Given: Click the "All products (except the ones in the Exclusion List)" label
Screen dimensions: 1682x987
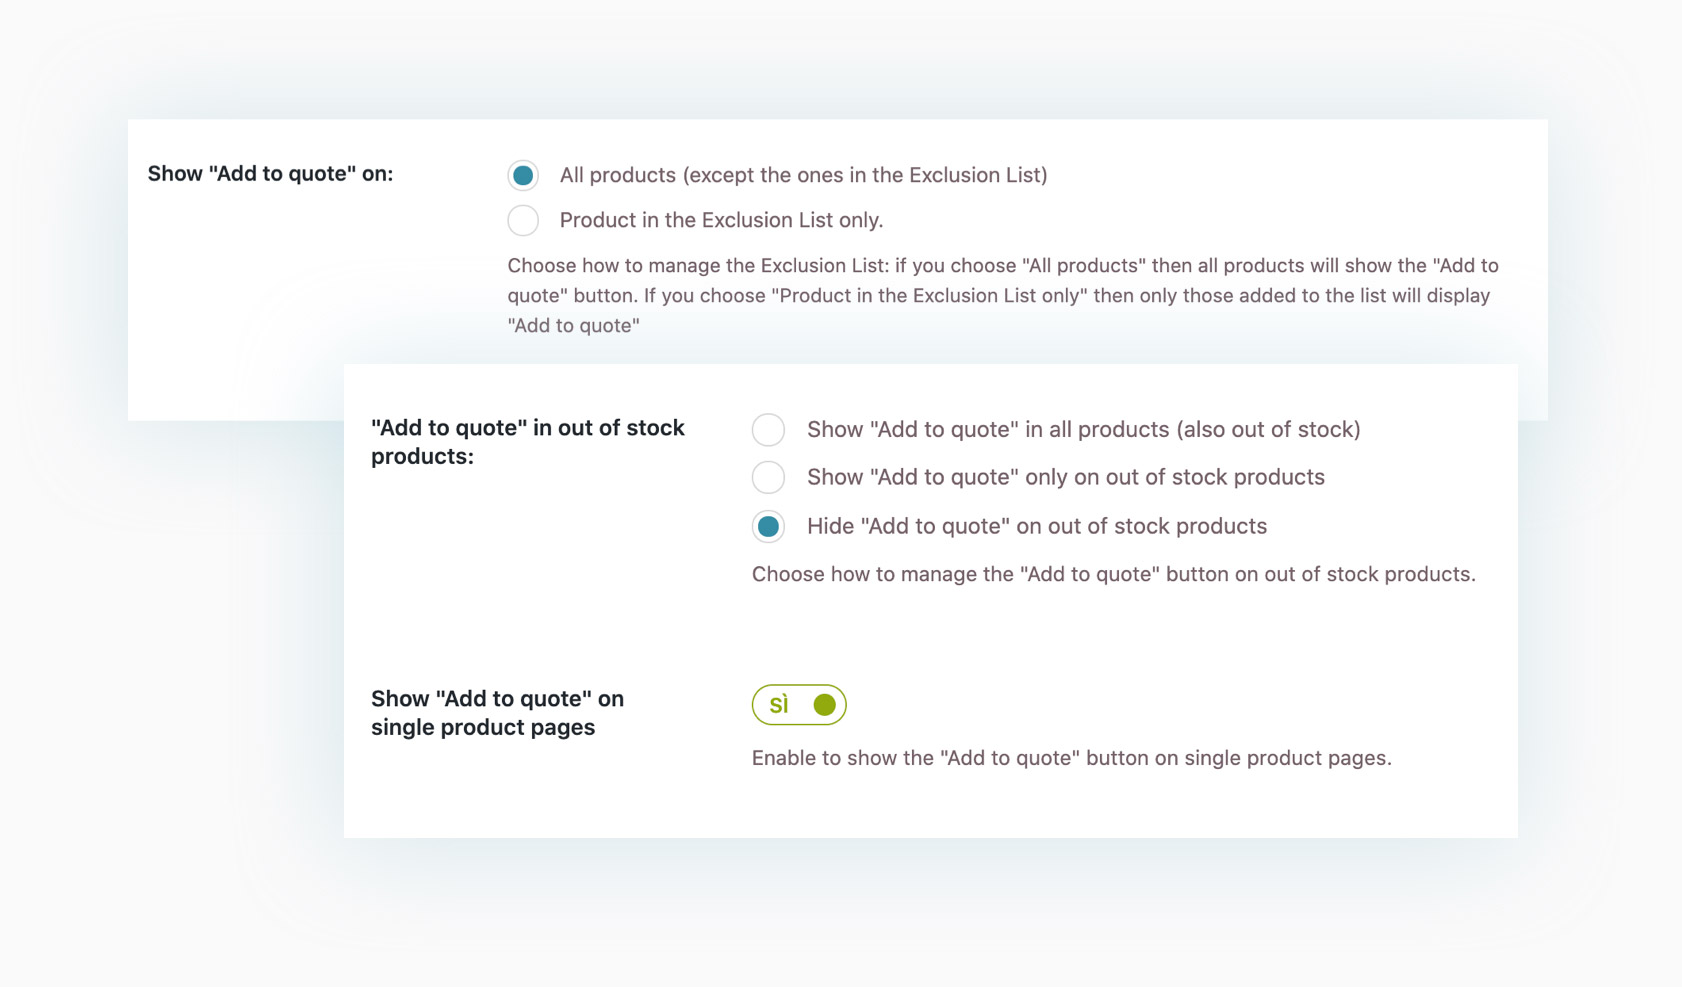Looking at the screenshot, I should click(803, 175).
